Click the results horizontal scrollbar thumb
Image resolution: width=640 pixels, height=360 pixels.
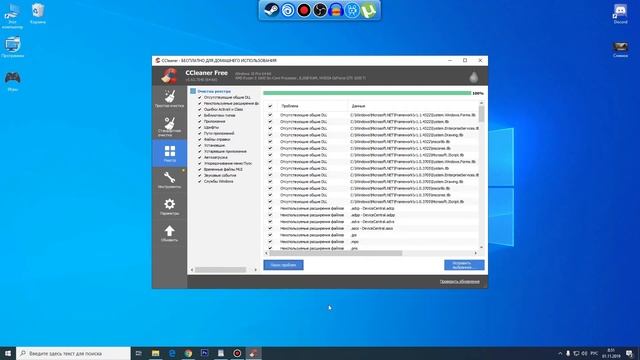coord(336,253)
